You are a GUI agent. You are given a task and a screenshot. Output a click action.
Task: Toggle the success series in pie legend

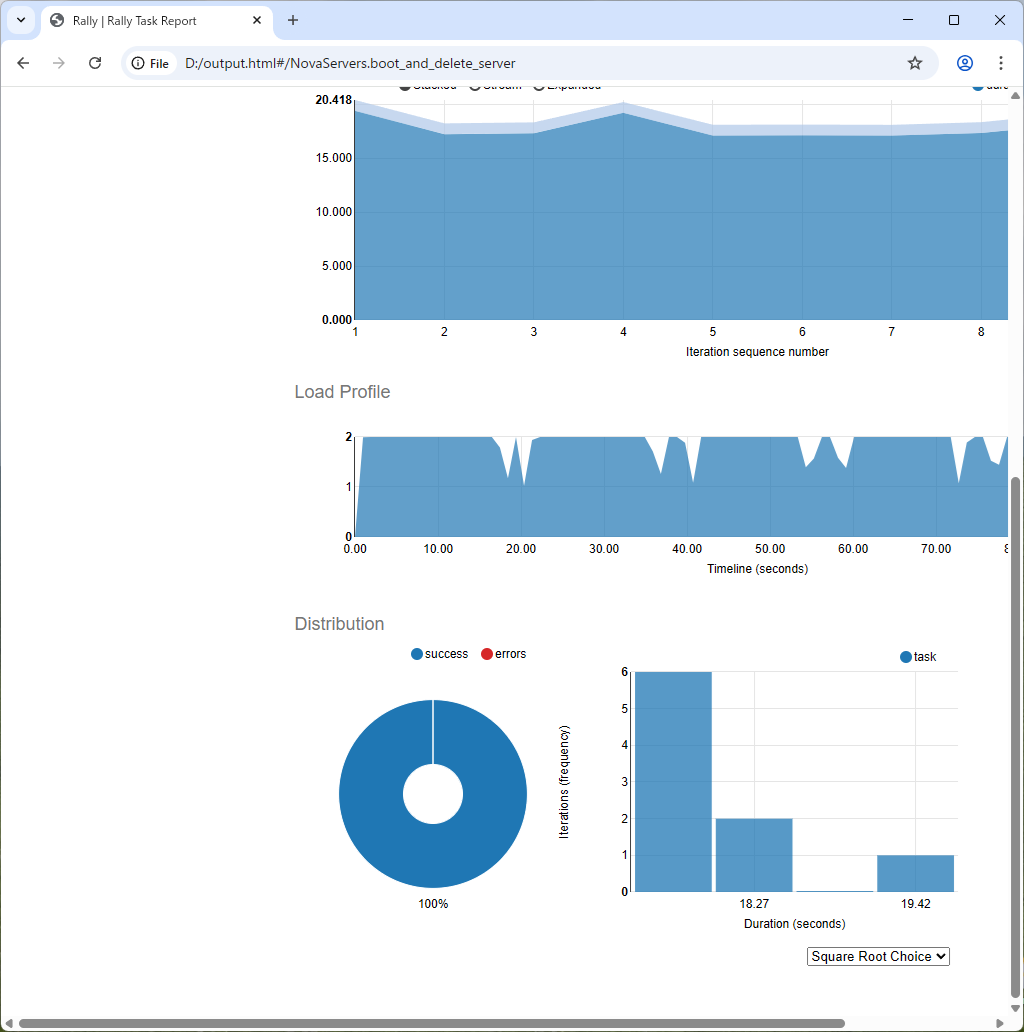439,654
